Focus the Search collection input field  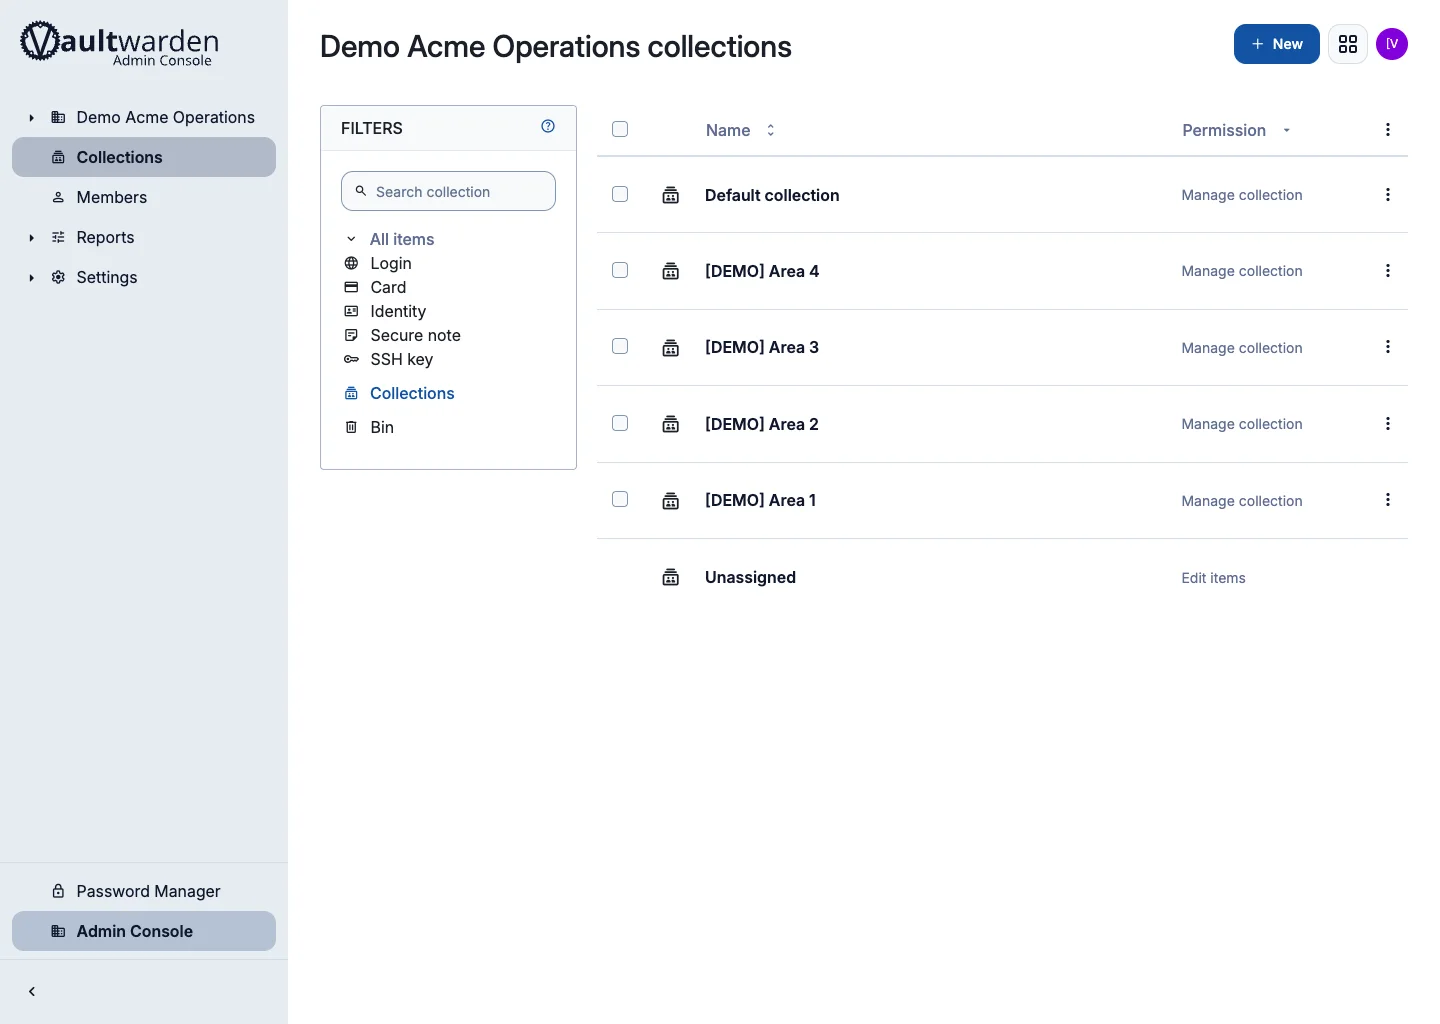click(448, 191)
